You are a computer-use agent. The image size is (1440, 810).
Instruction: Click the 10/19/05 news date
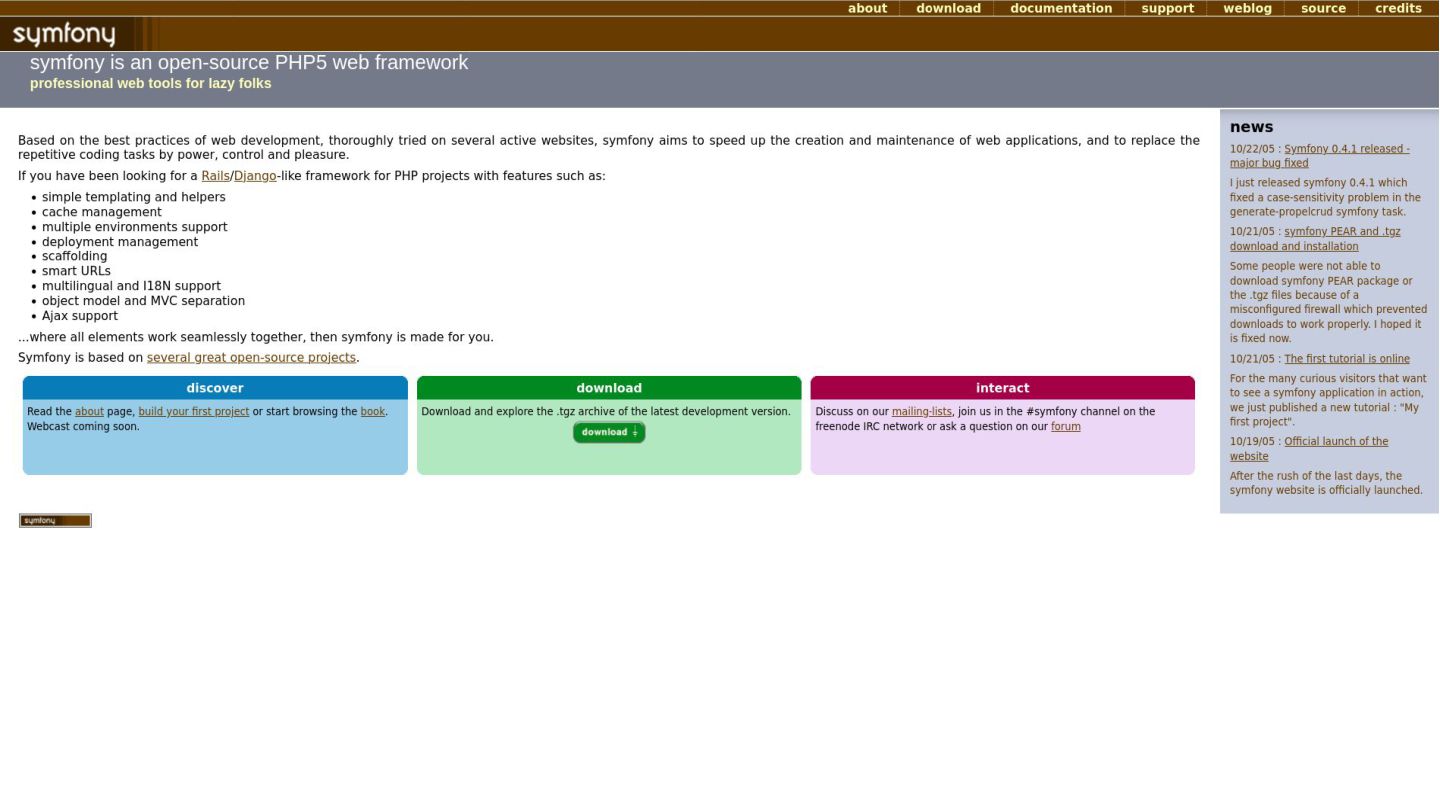[x=1252, y=442]
